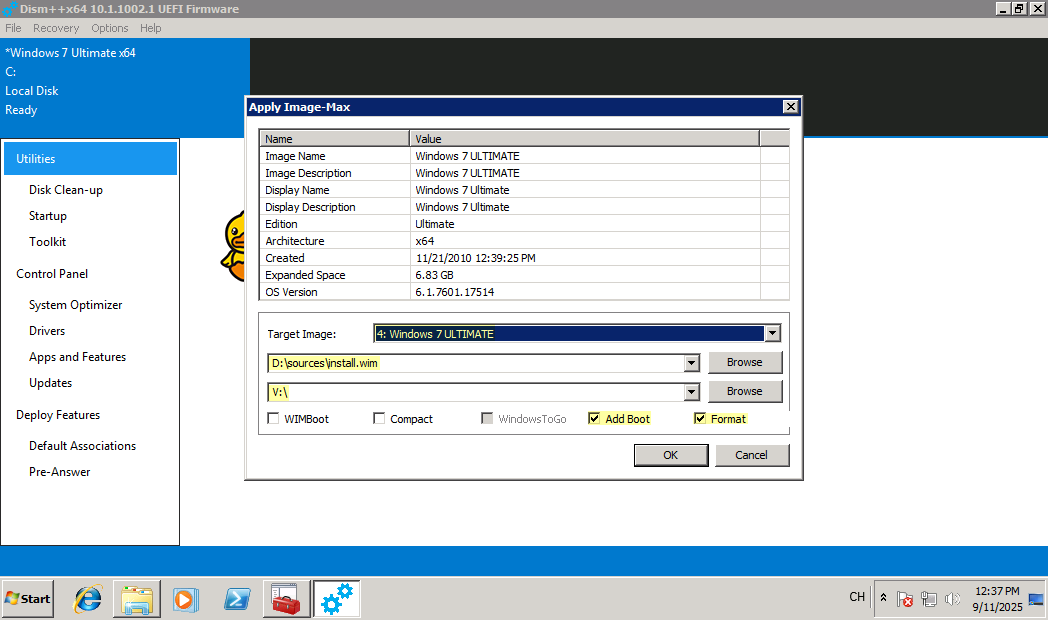Open the Options menu
This screenshot has height=620, width=1048.
[x=110, y=28]
